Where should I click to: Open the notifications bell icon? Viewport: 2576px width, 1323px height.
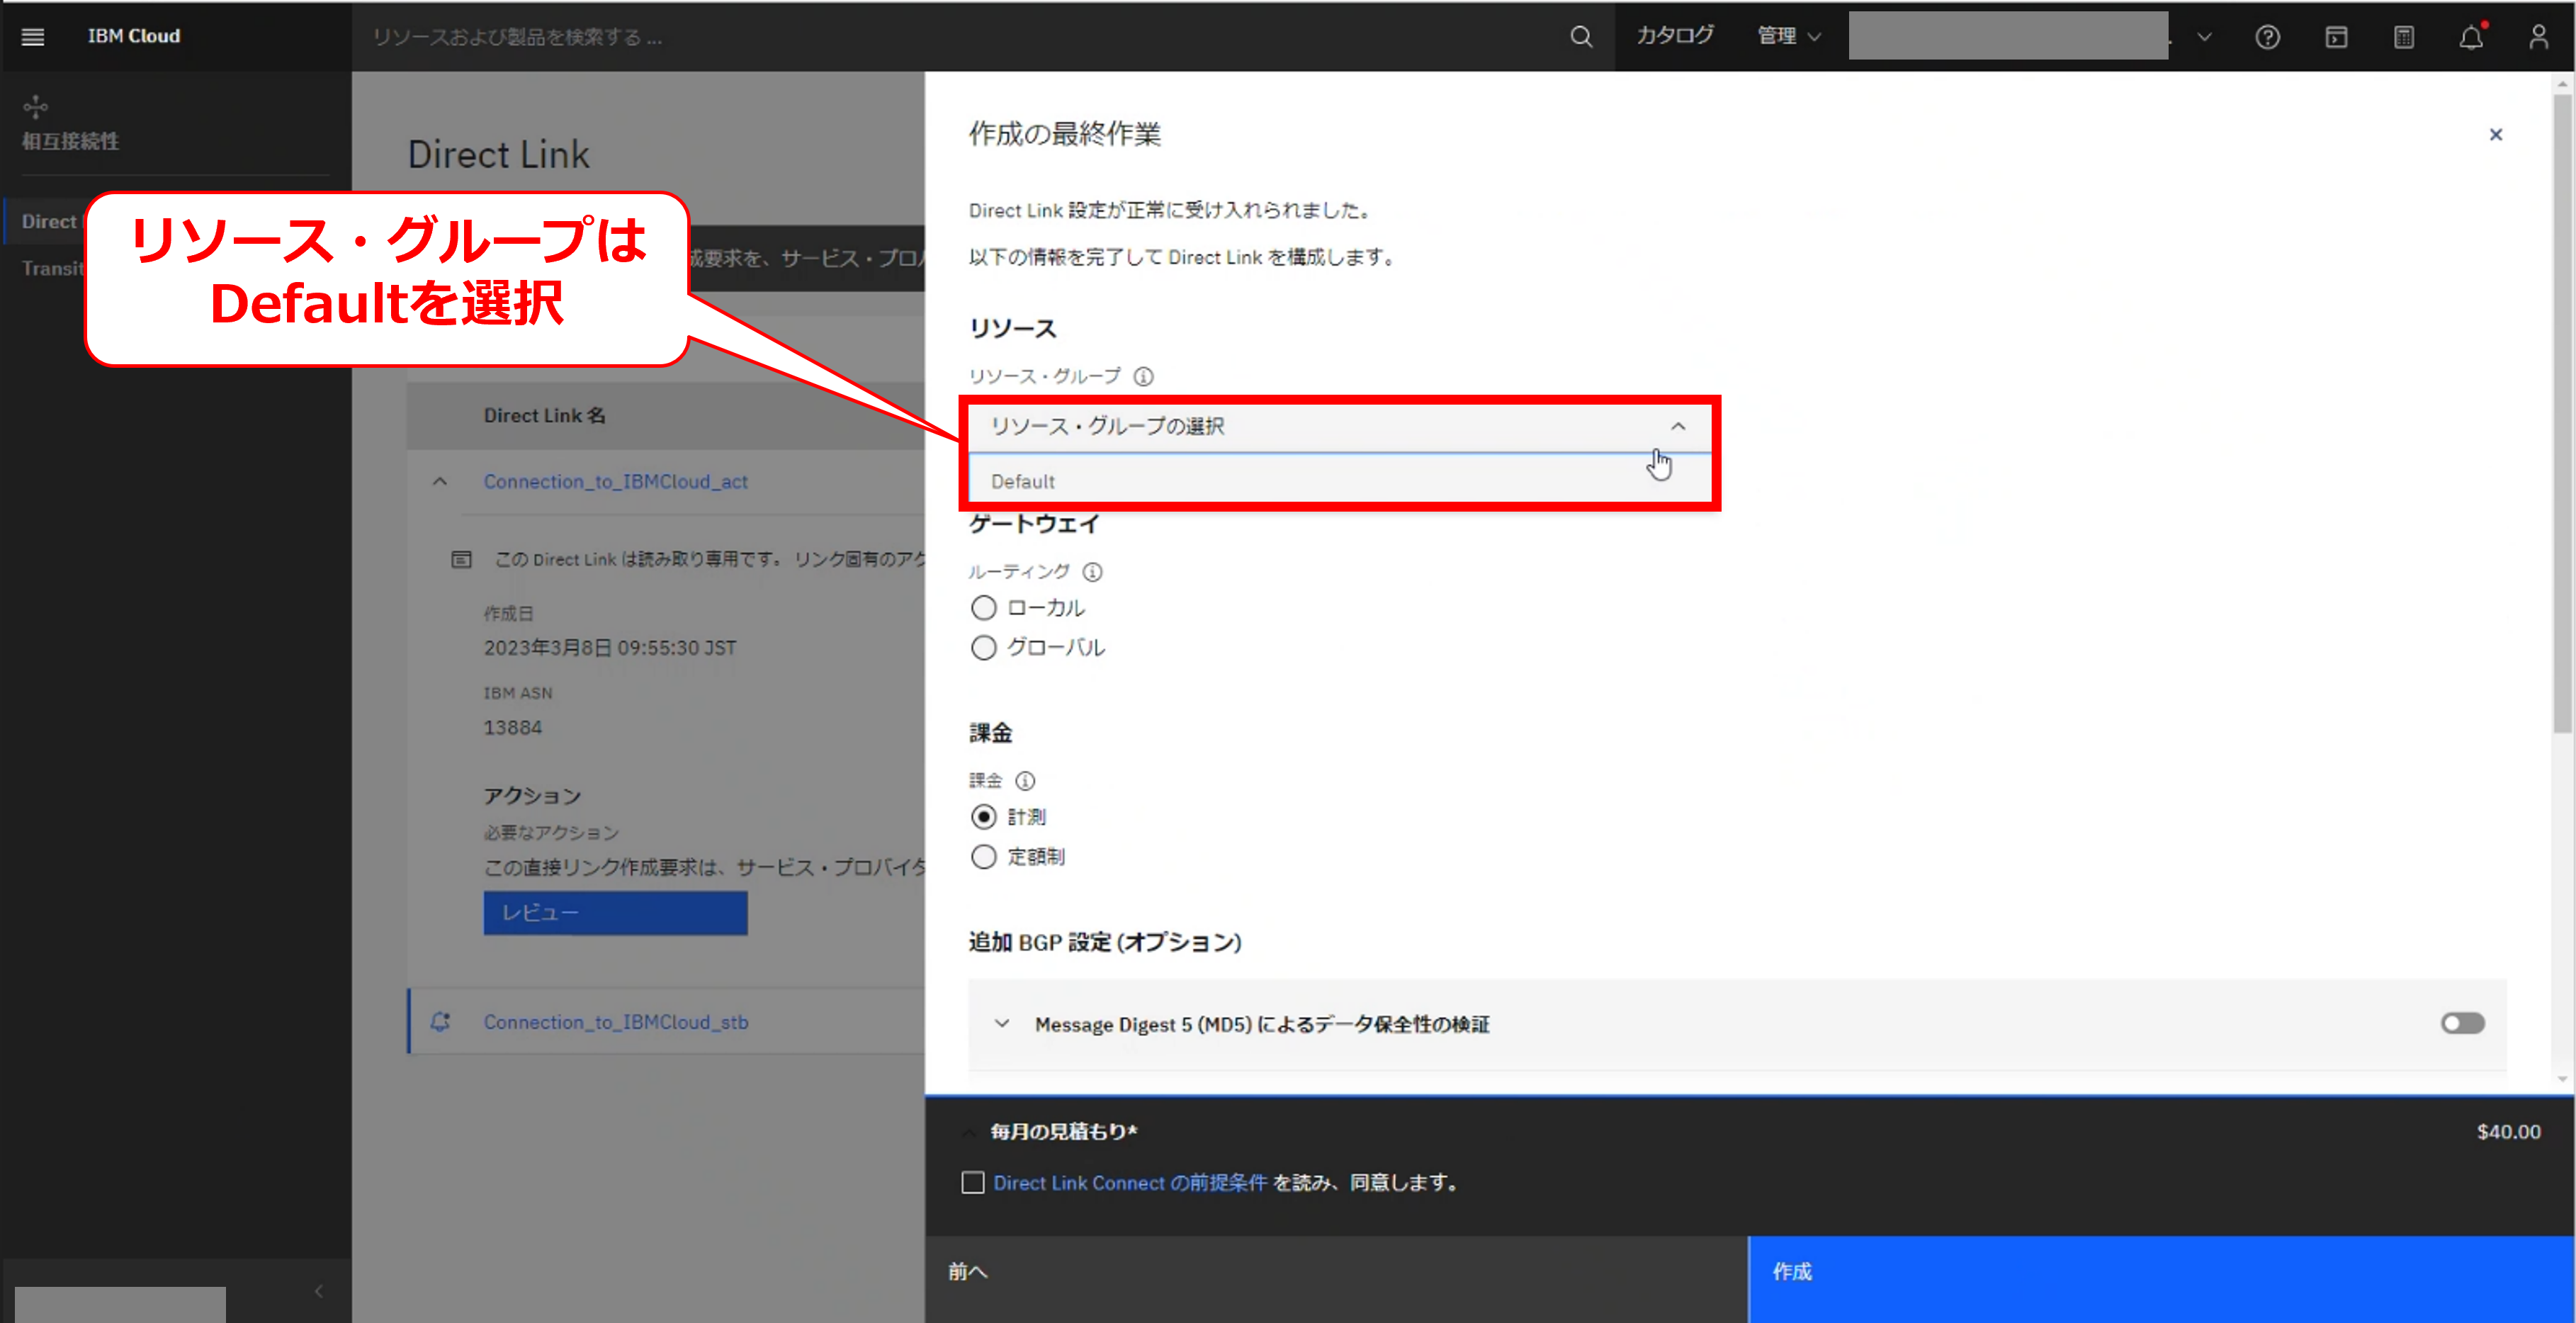pyautogui.click(x=2470, y=37)
